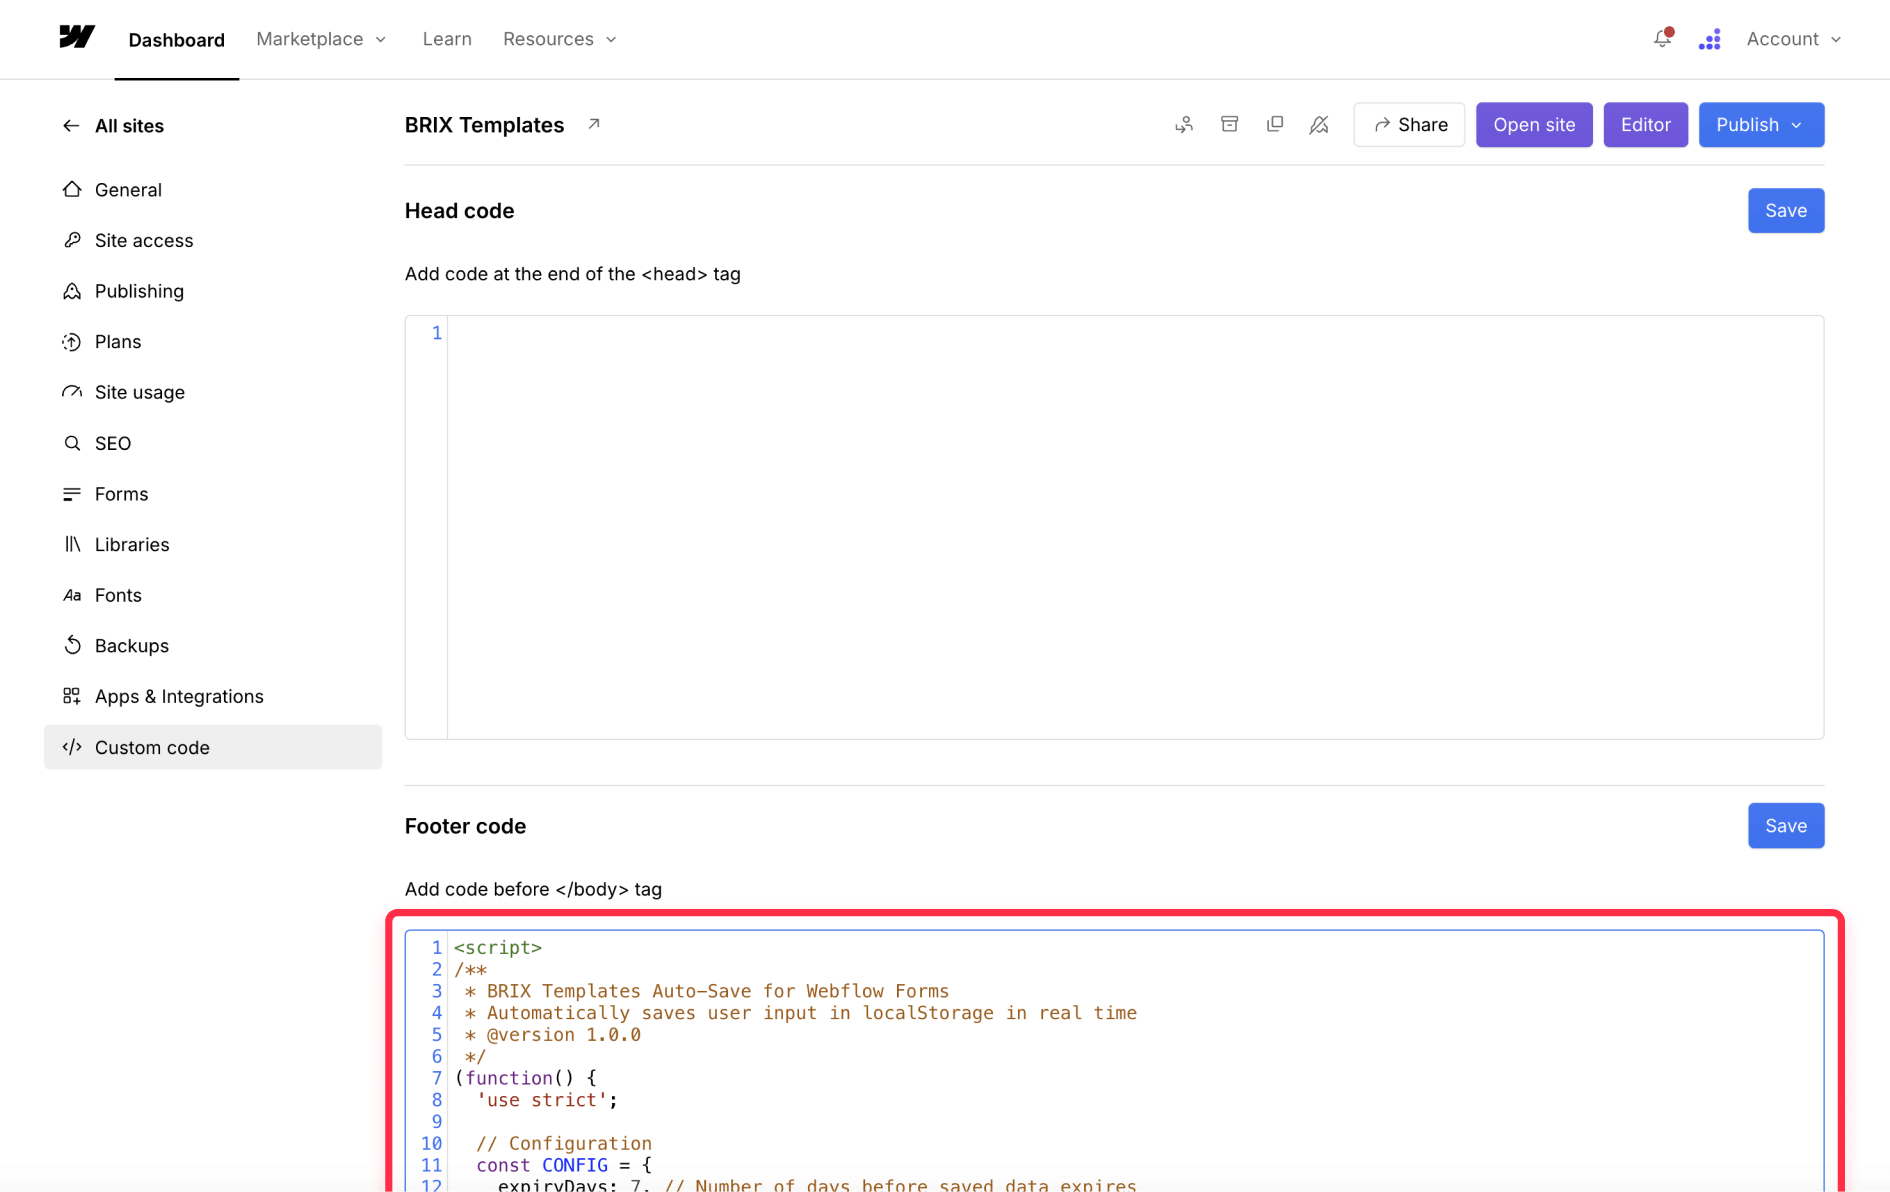Image resolution: width=1890 pixels, height=1192 pixels.
Task: Click the "'use strict';" code line
Action: pyautogui.click(x=547, y=1100)
